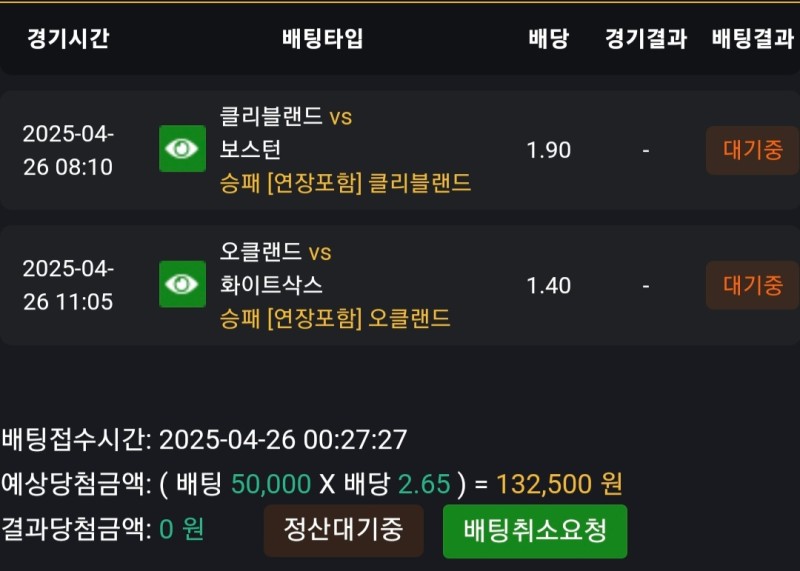Click the green eye icon for 오클랜드 match
The image size is (800, 571).
click(182, 284)
